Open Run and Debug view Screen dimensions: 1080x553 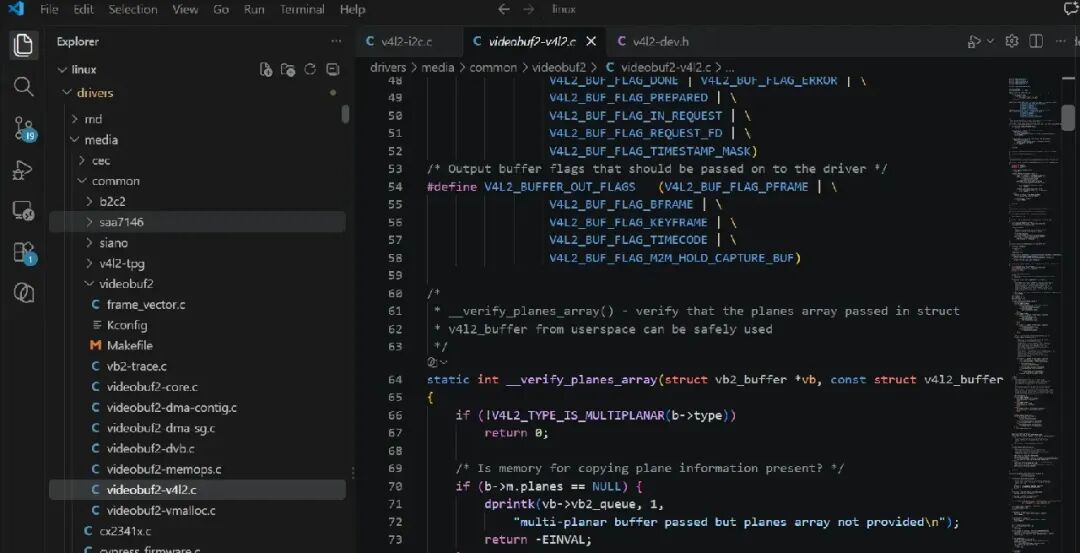23,170
